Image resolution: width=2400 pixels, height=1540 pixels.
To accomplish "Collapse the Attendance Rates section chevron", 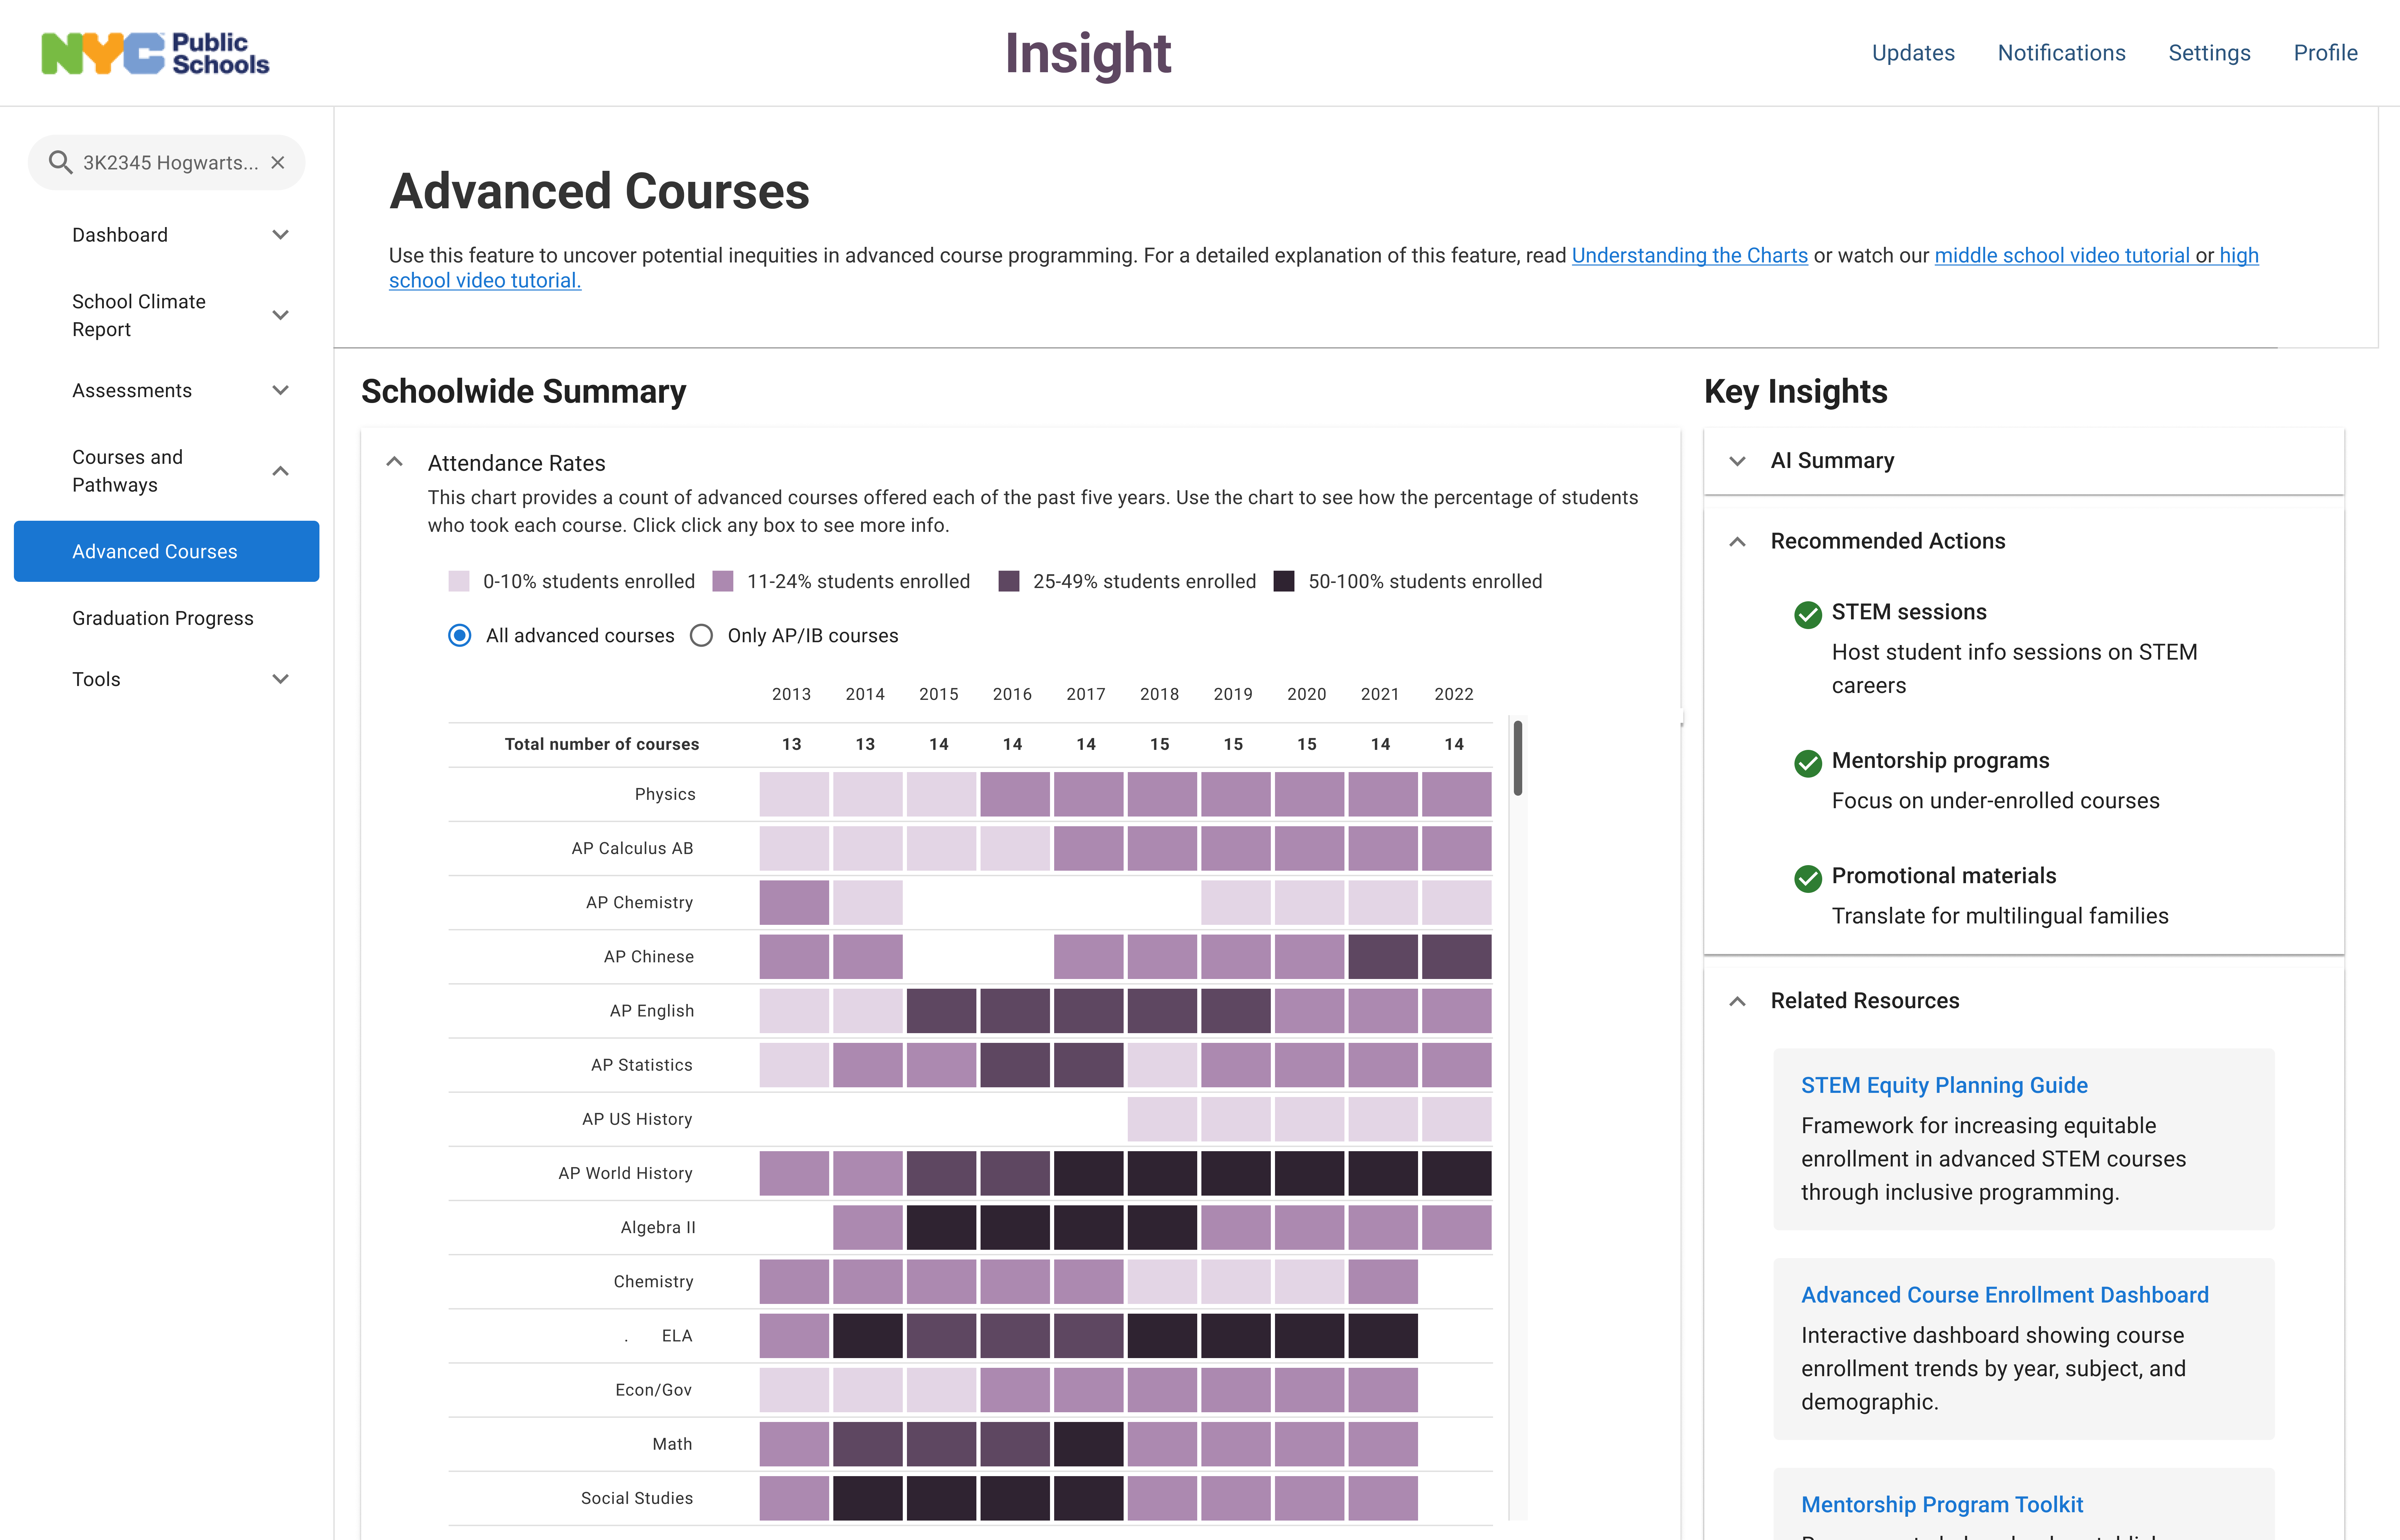I will pyautogui.click(x=395, y=462).
